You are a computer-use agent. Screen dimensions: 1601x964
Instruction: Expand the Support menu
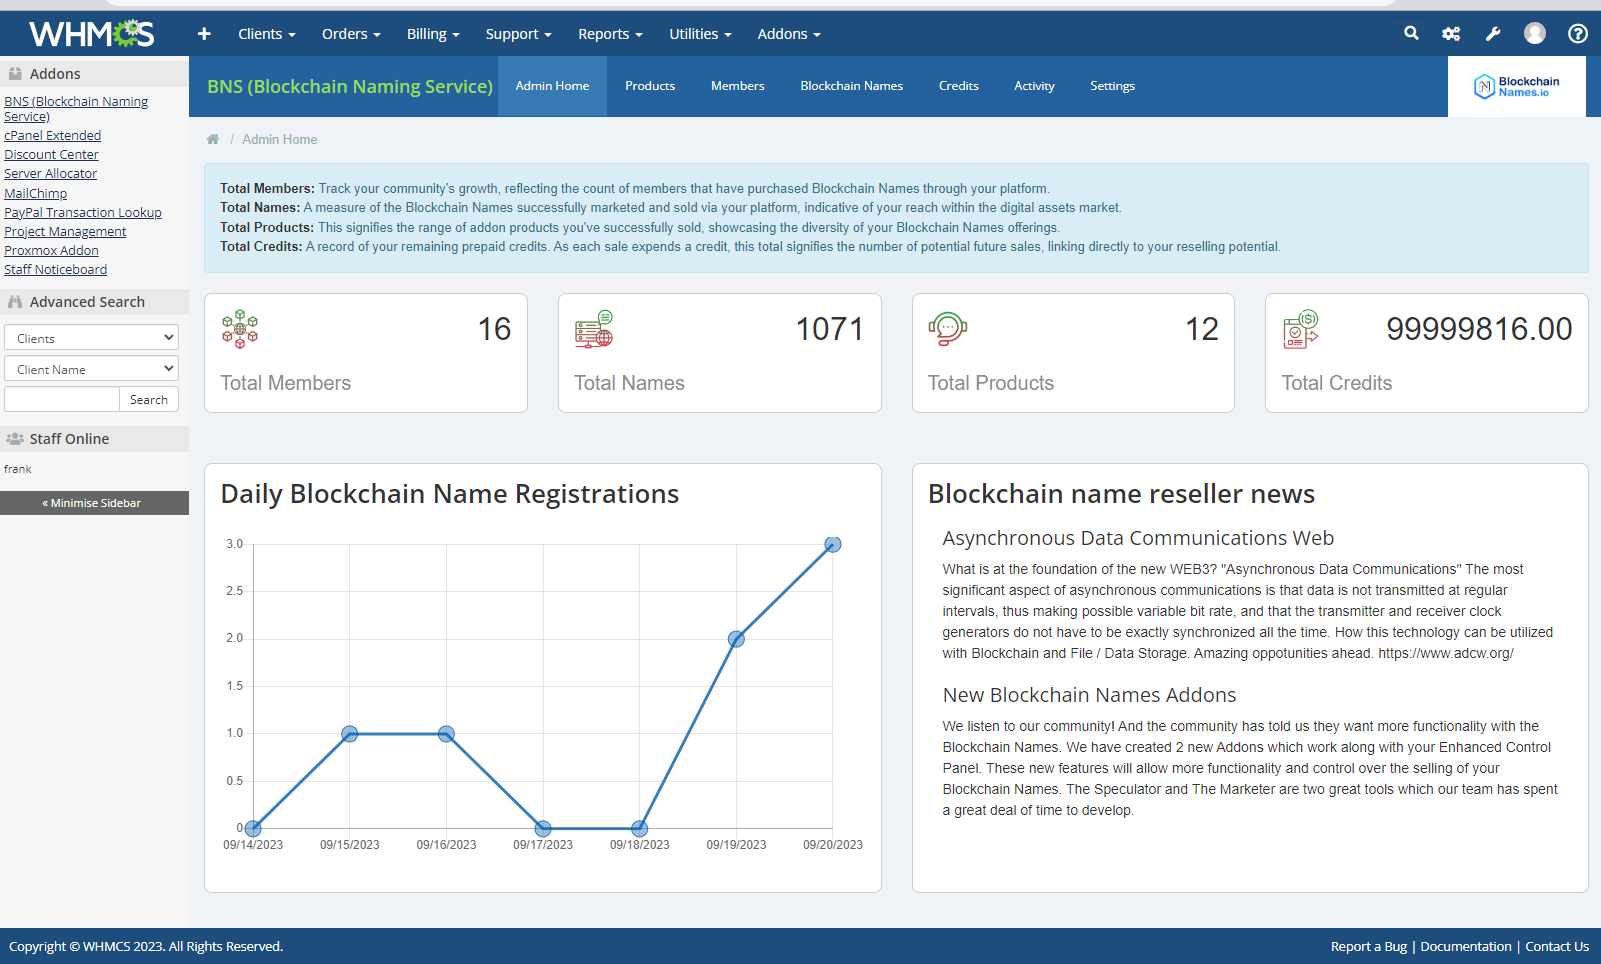pyautogui.click(x=518, y=34)
